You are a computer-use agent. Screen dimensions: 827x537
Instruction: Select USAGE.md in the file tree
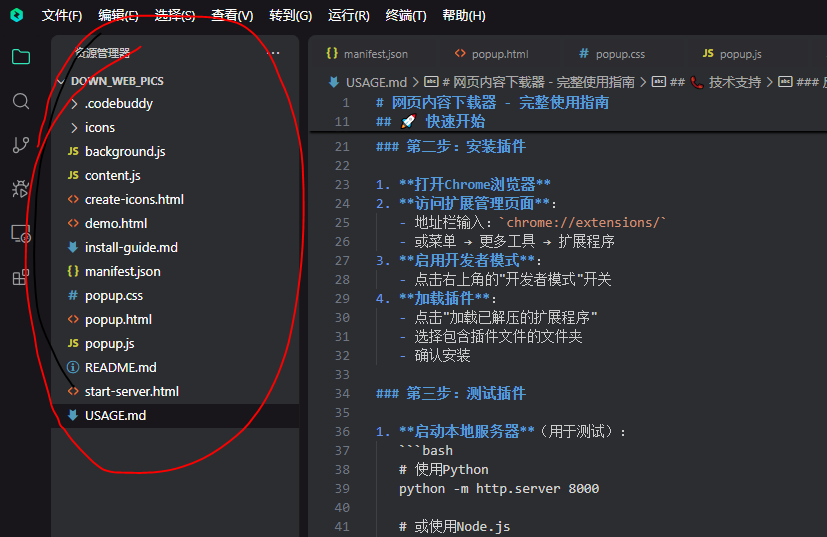(x=115, y=415)
